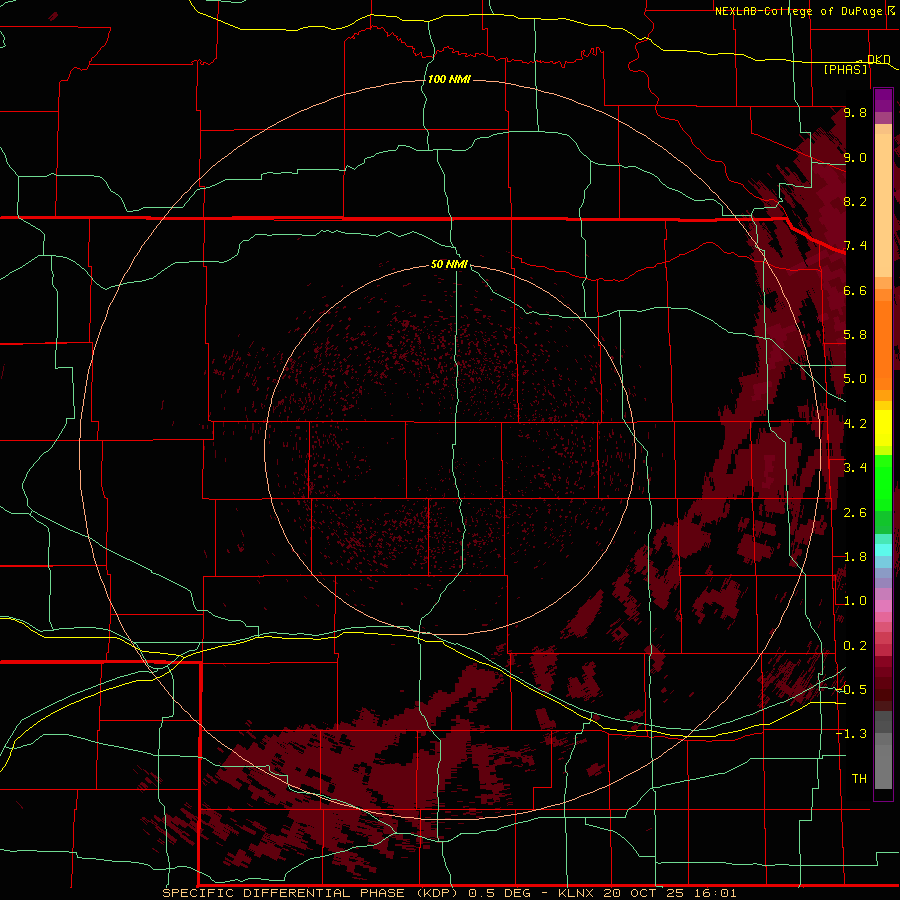Click the 1.8 value on the color scale
This screenshot has height=900, width=900.
click(x=855, y=557)
